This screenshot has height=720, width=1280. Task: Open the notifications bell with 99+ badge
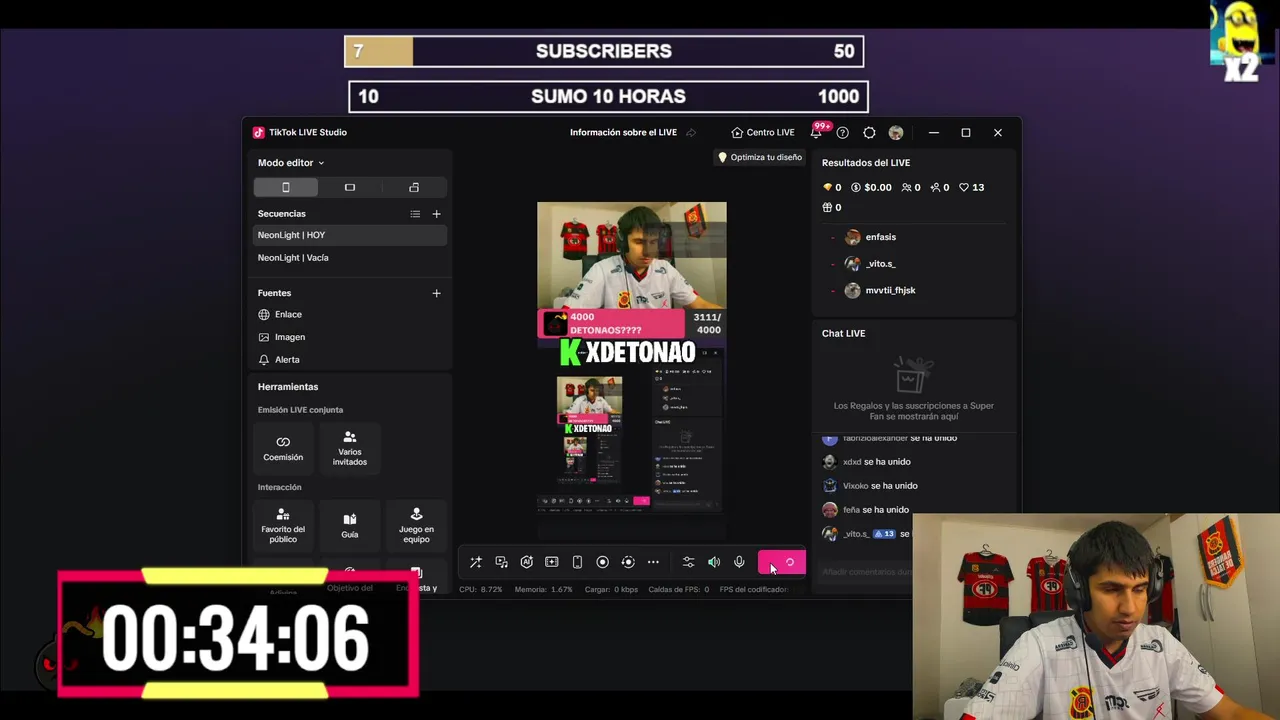(817, 132)
